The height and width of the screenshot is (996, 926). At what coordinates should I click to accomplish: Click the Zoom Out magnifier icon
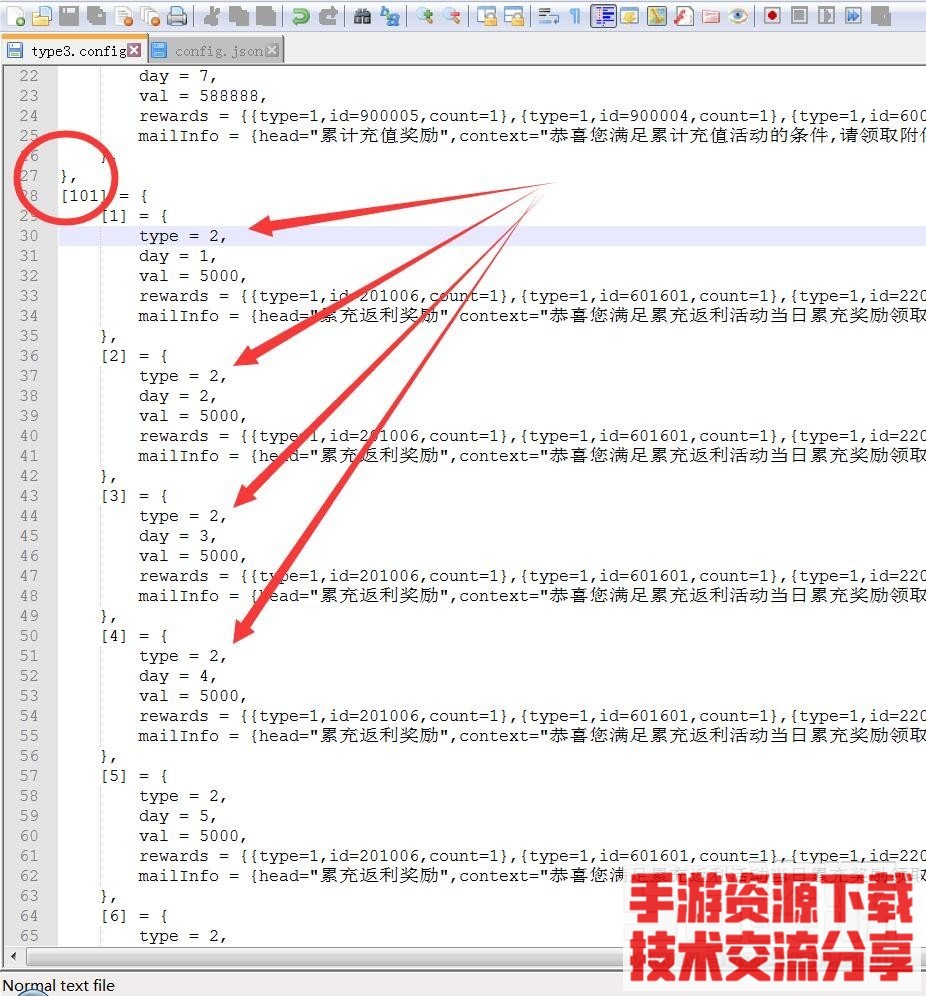pos(452,16)
